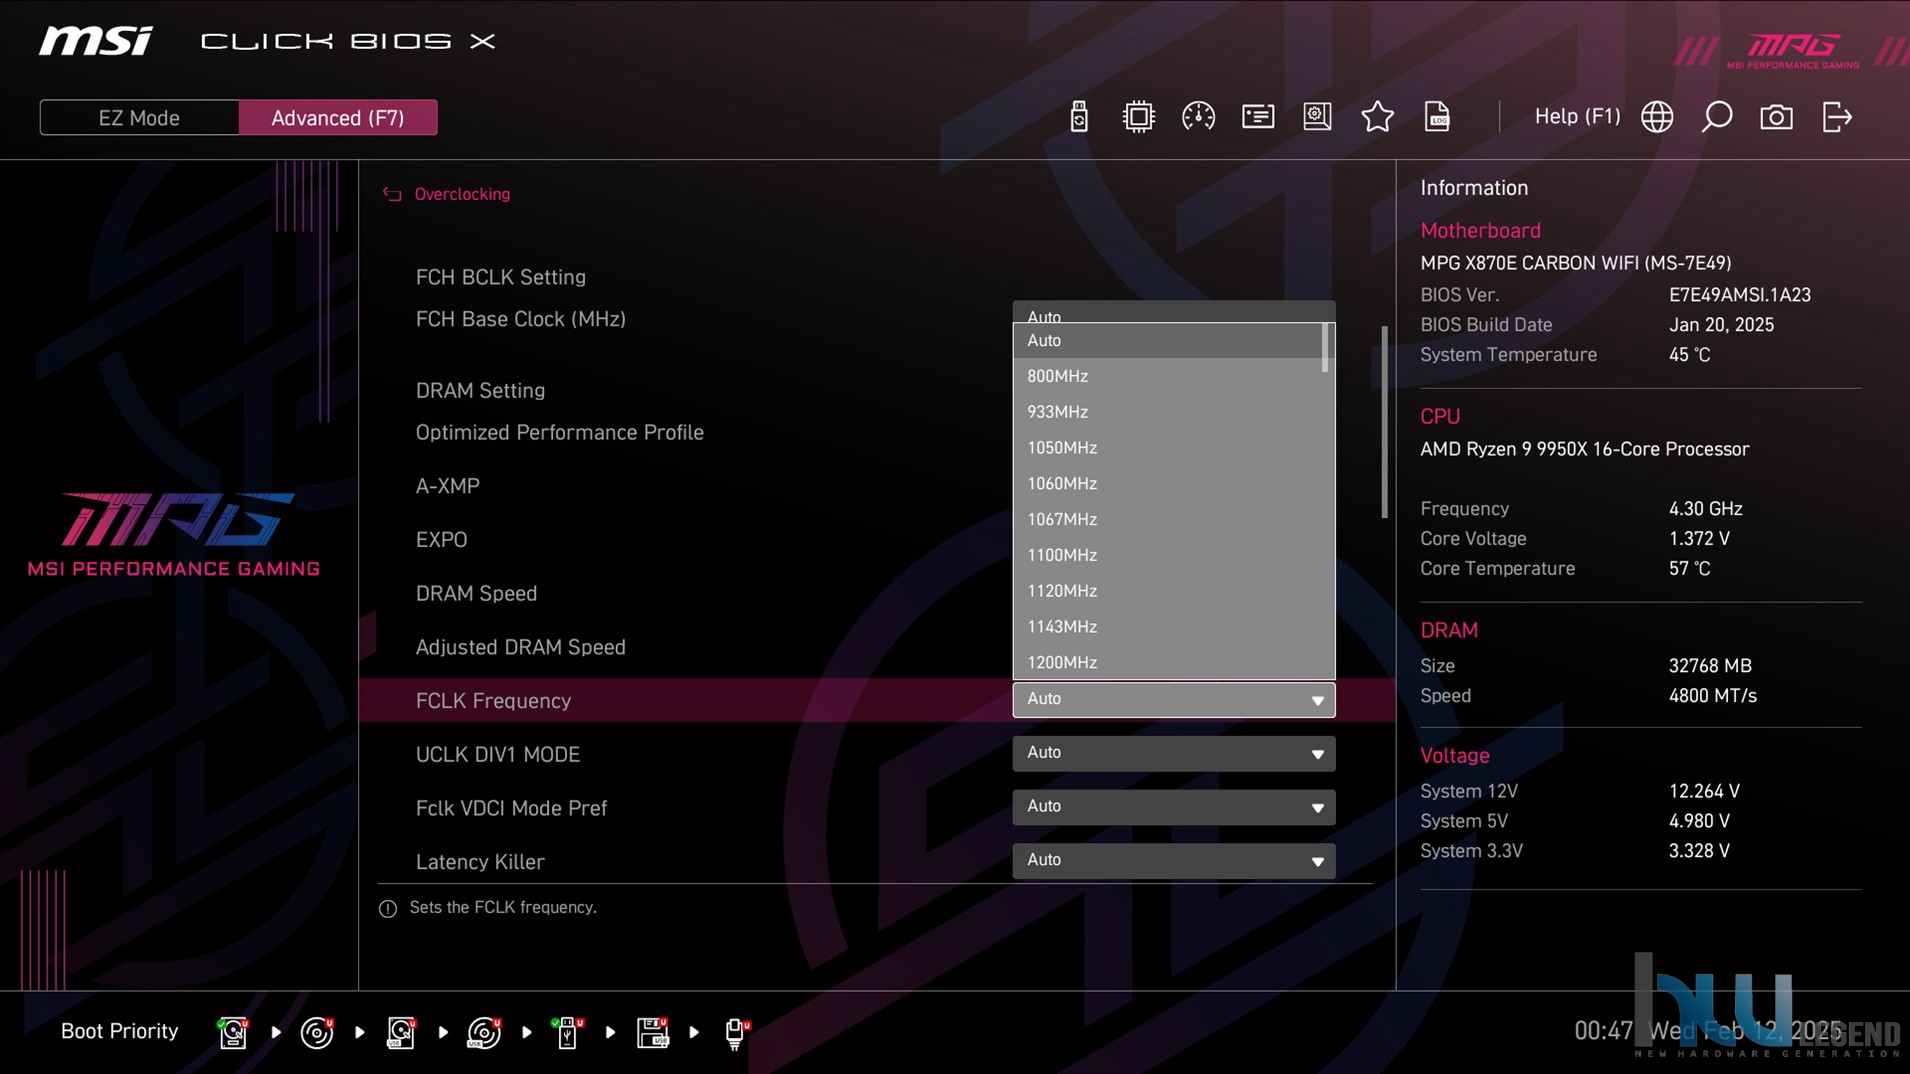Choose 933MHz FCLK option
The image size is (1910, 1074).
[x=1168, y=412]
